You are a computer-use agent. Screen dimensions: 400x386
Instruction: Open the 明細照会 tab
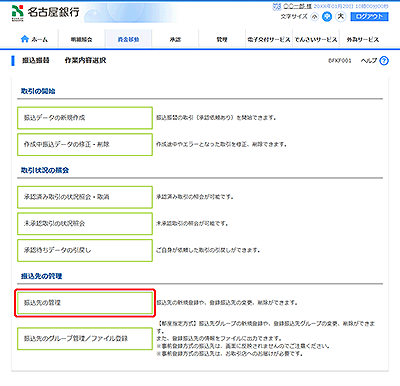point(82,39)
